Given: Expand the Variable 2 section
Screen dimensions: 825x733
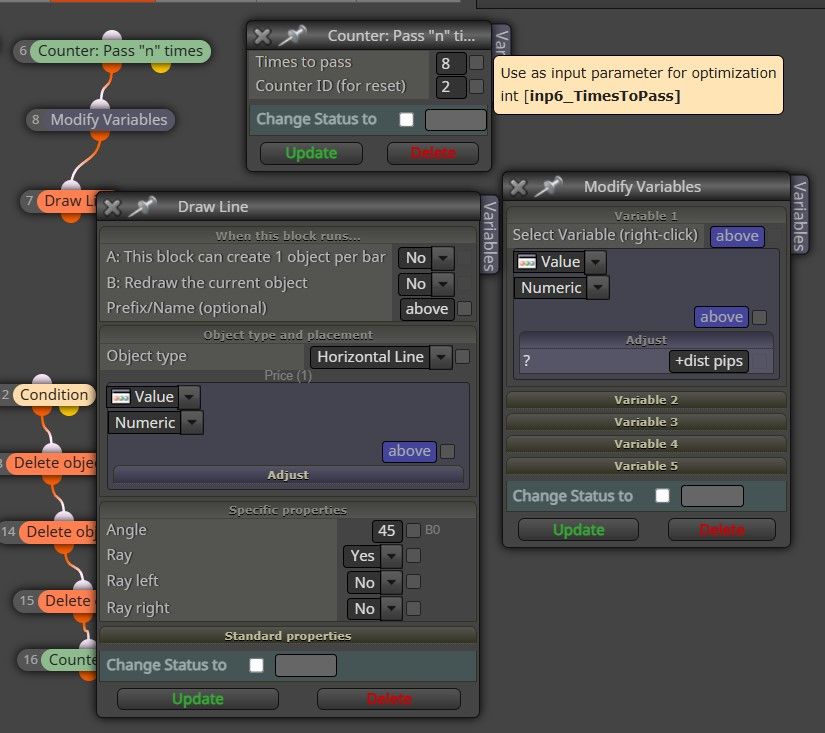Looking at the screenshot, I should 646,400.
